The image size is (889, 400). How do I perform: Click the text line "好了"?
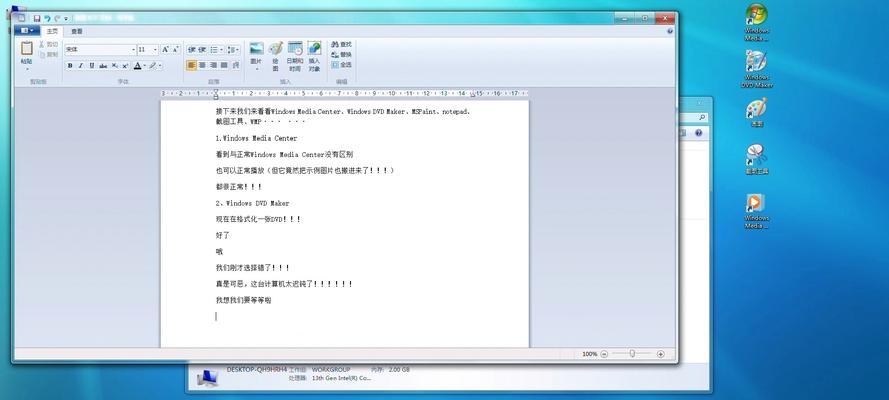click(222, 235)
